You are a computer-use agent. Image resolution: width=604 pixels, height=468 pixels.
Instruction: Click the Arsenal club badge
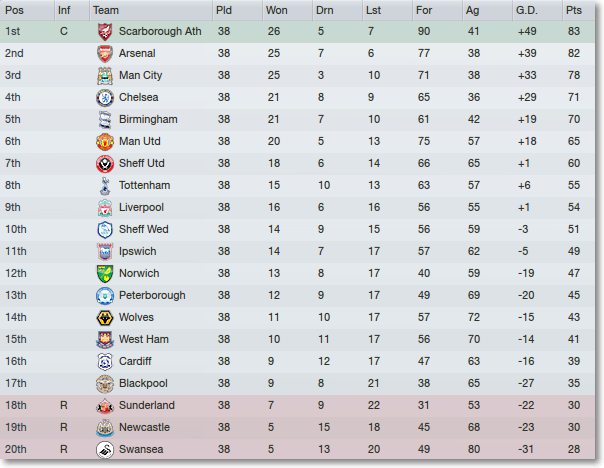coord(105,54)
